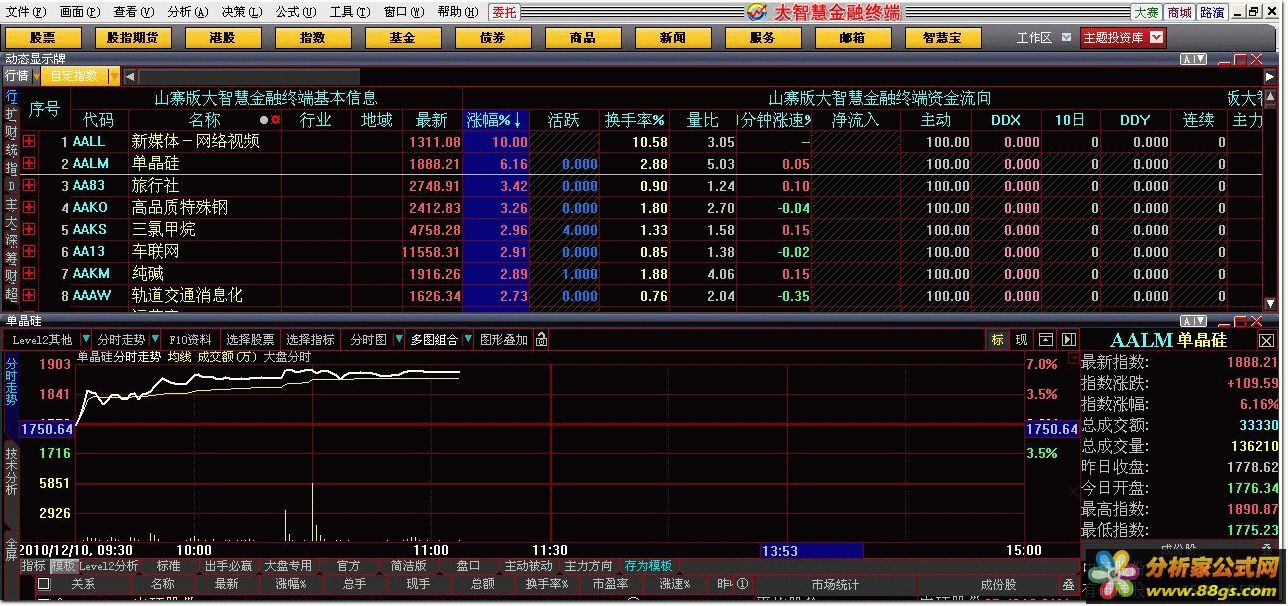1288x606 pixels.
Task: Click the 智慧宝 yellow button
Action: (x=943, y=38)
